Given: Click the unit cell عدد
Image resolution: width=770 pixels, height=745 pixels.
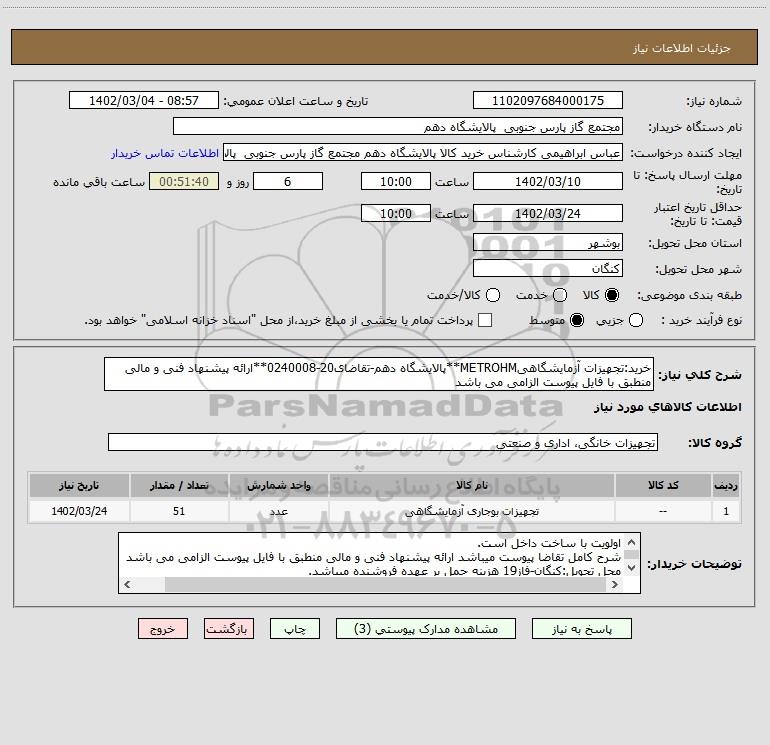Looking at the screenshot, I should tap(278, 511).
